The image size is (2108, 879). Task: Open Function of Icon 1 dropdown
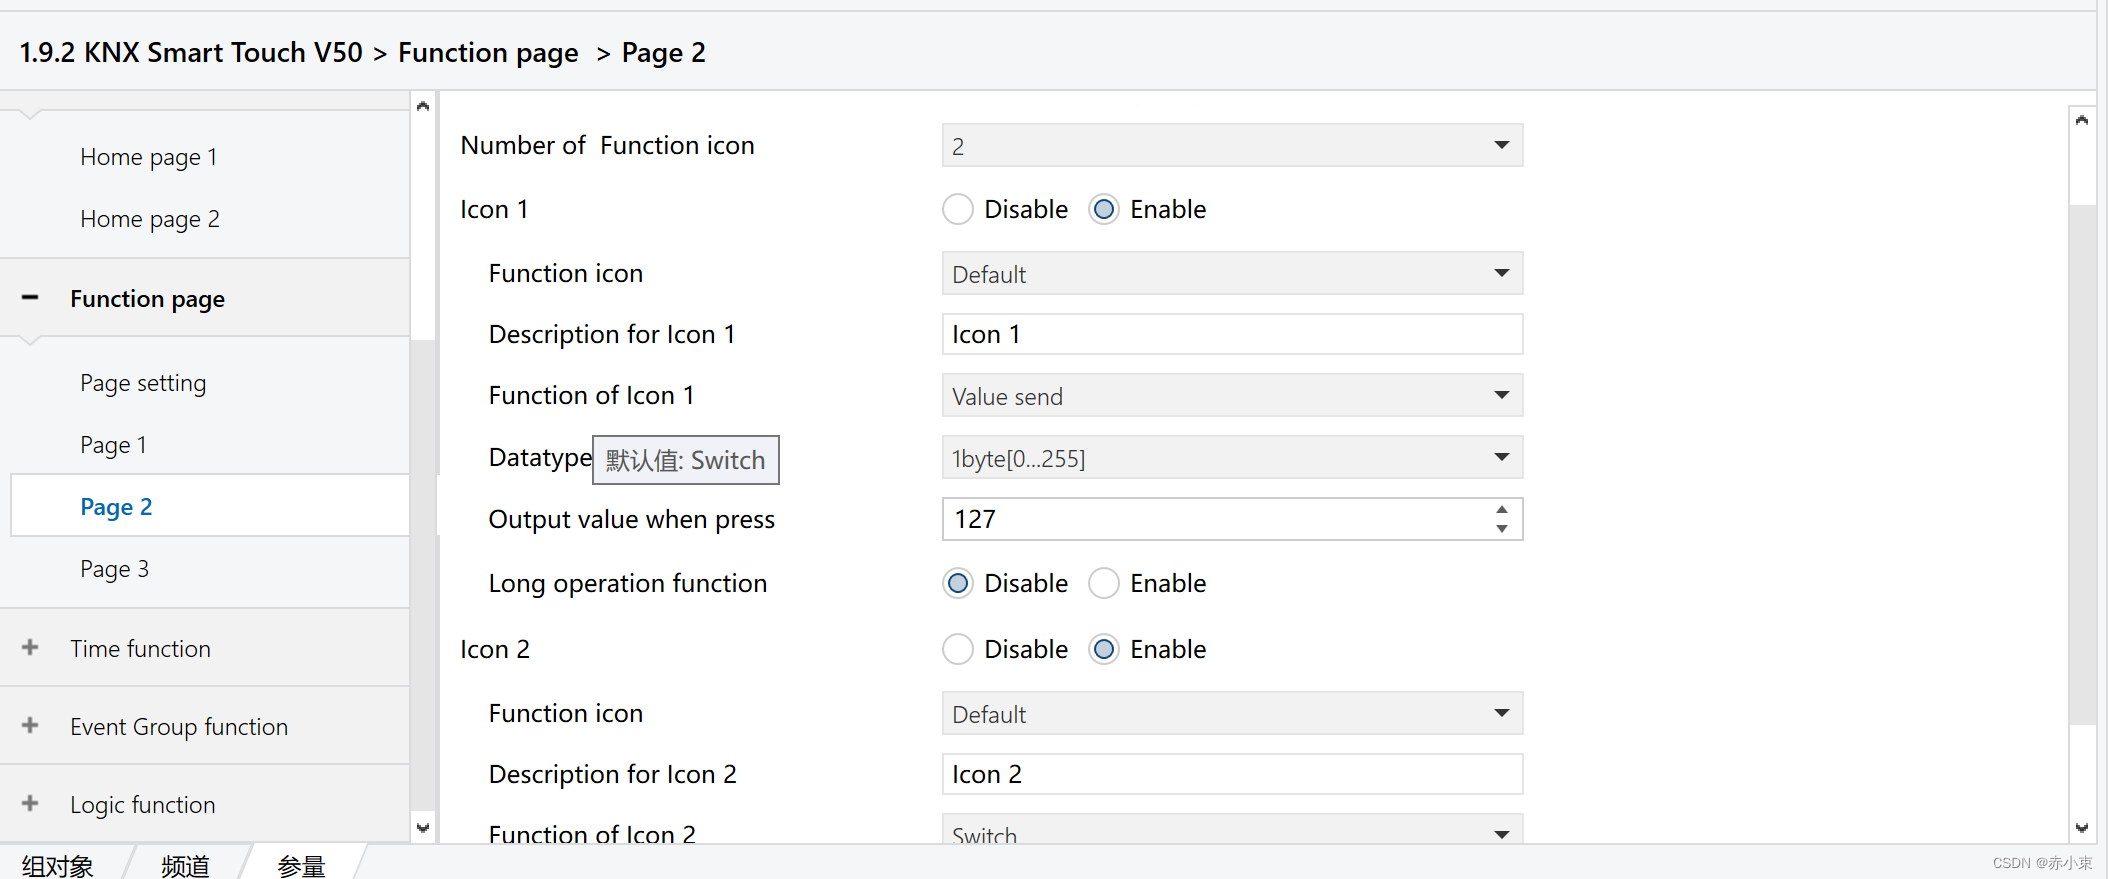pos(1231,396)
